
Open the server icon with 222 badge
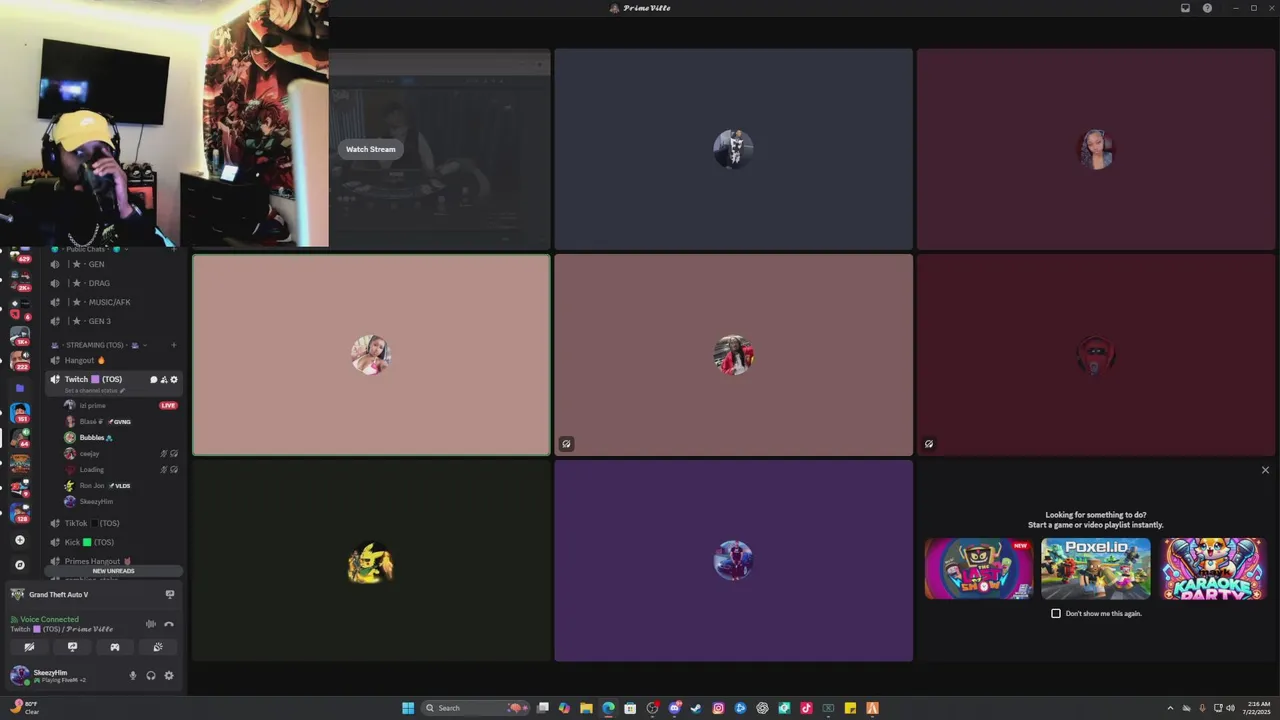pos(19,361)
